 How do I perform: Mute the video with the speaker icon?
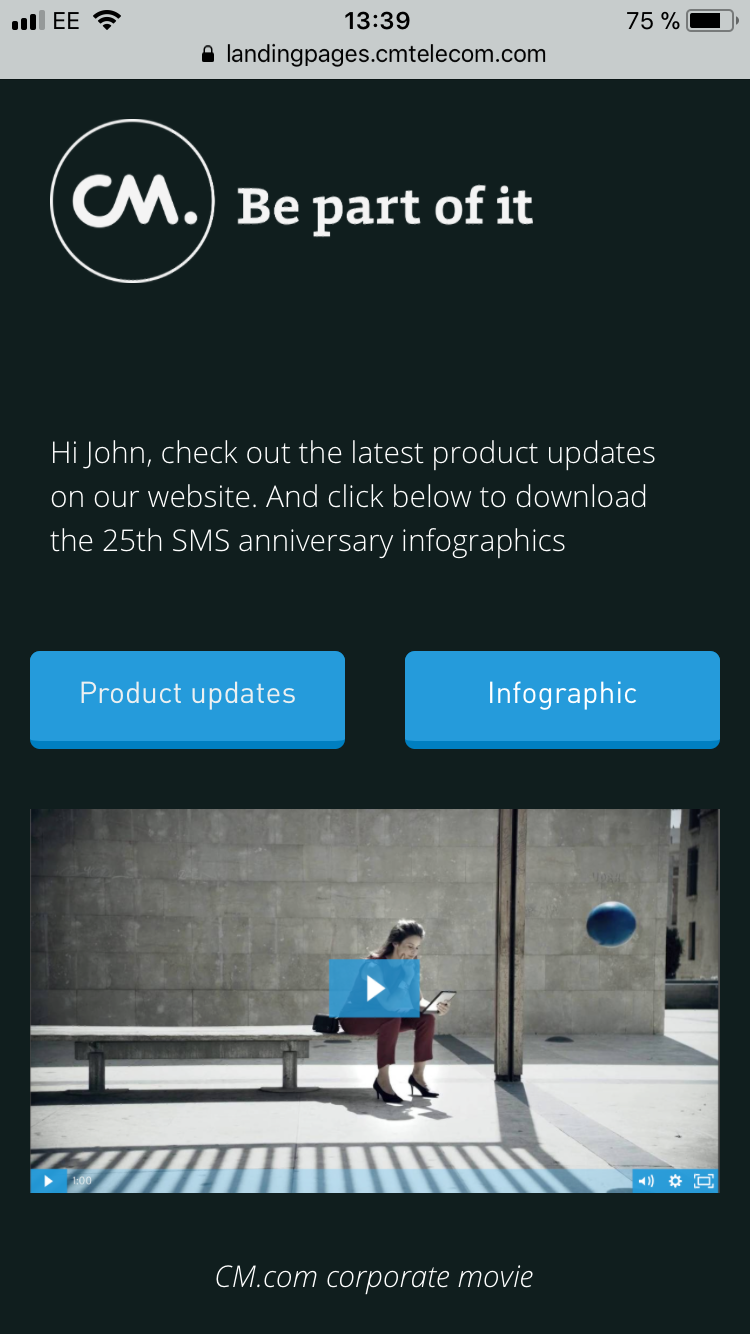(646, 1181)
